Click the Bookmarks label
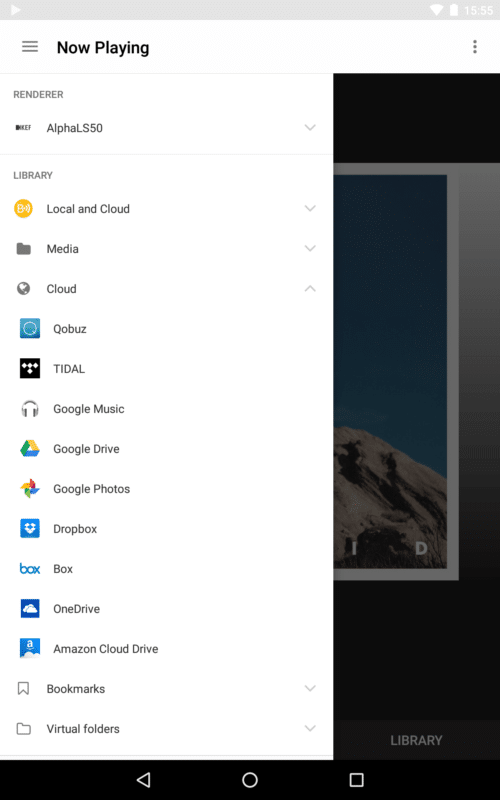This screenshot has width=500, height=800. [76, 689]
